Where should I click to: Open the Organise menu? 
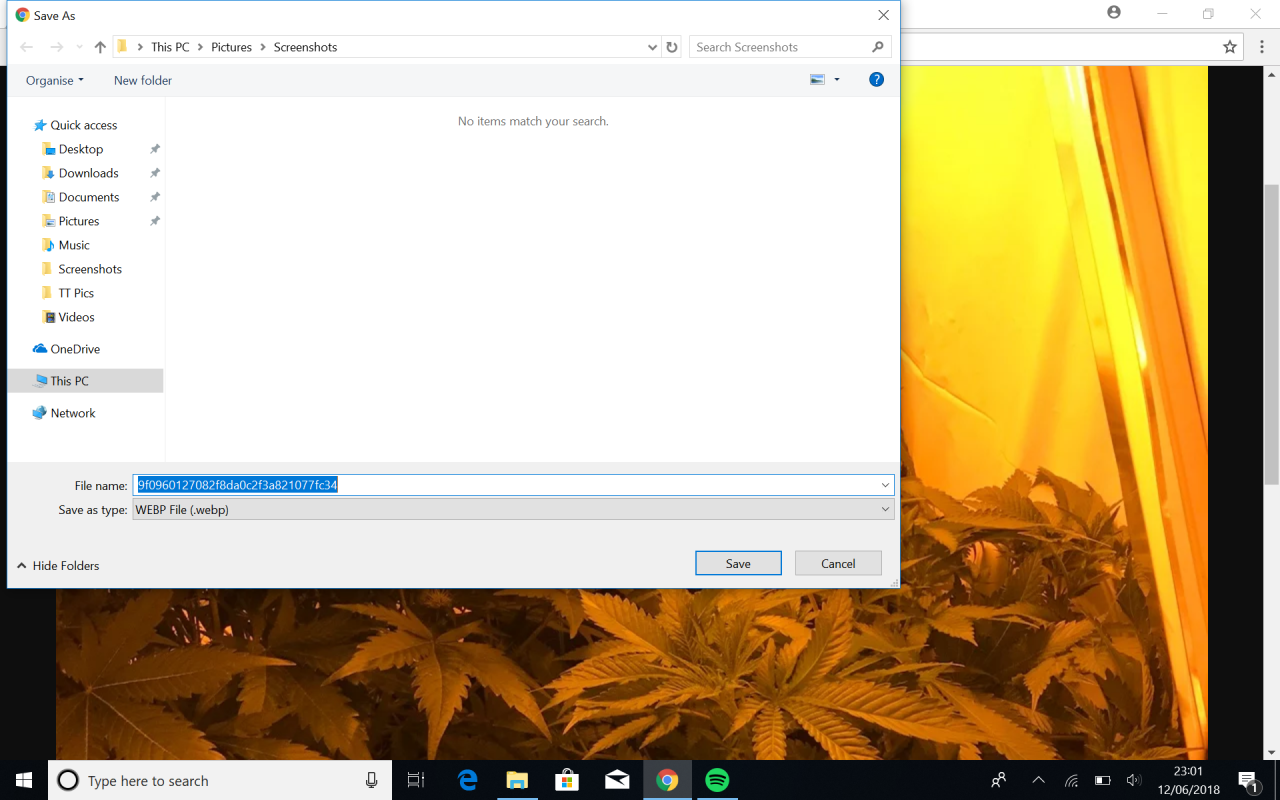[x=55, y=80]
